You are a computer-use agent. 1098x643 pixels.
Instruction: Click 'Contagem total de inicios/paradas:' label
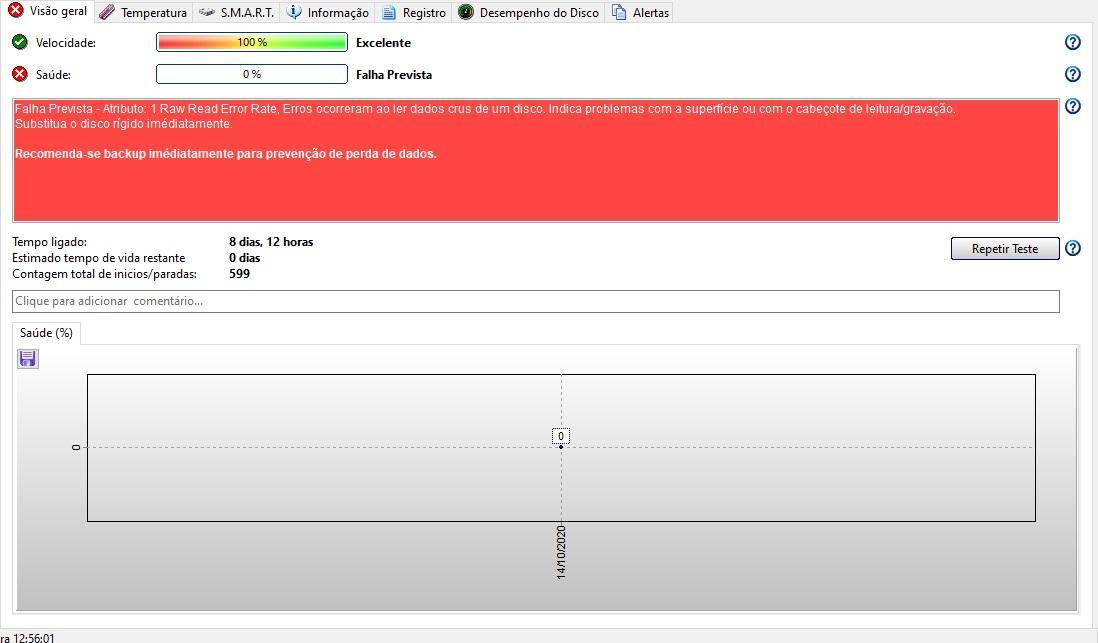pyautogui.click(x=104, y=274)
